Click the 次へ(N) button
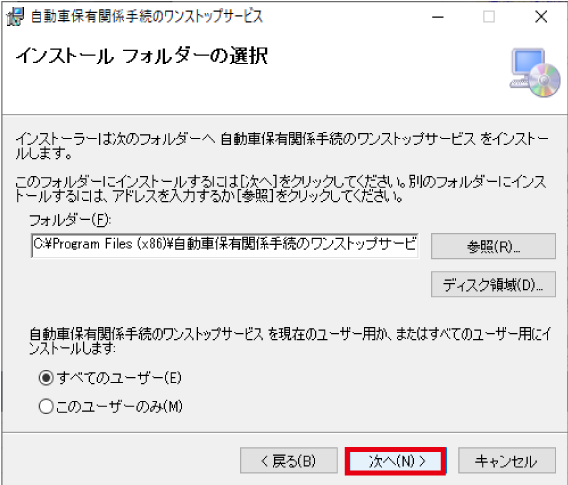Screen dimensions: 568x485 396,461
